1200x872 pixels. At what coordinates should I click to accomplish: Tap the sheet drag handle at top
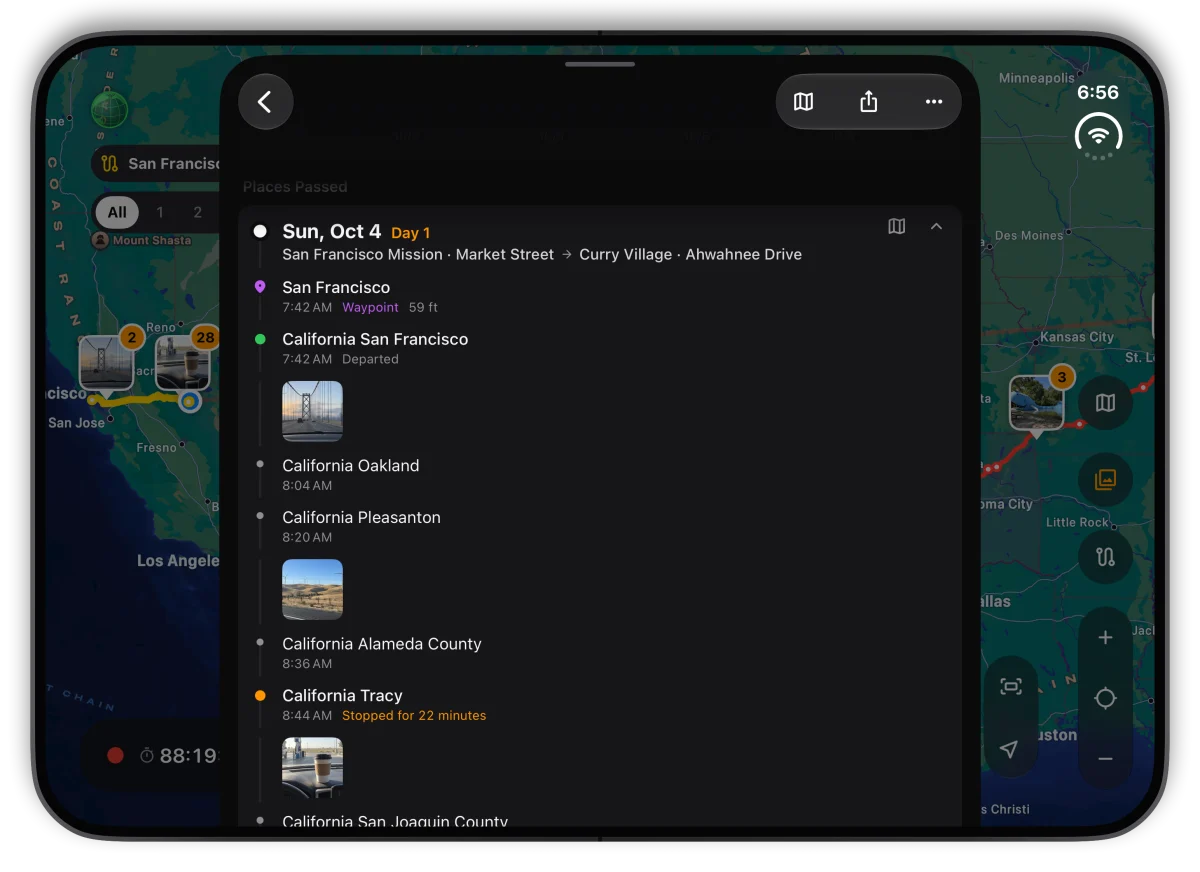coord(600,64)
